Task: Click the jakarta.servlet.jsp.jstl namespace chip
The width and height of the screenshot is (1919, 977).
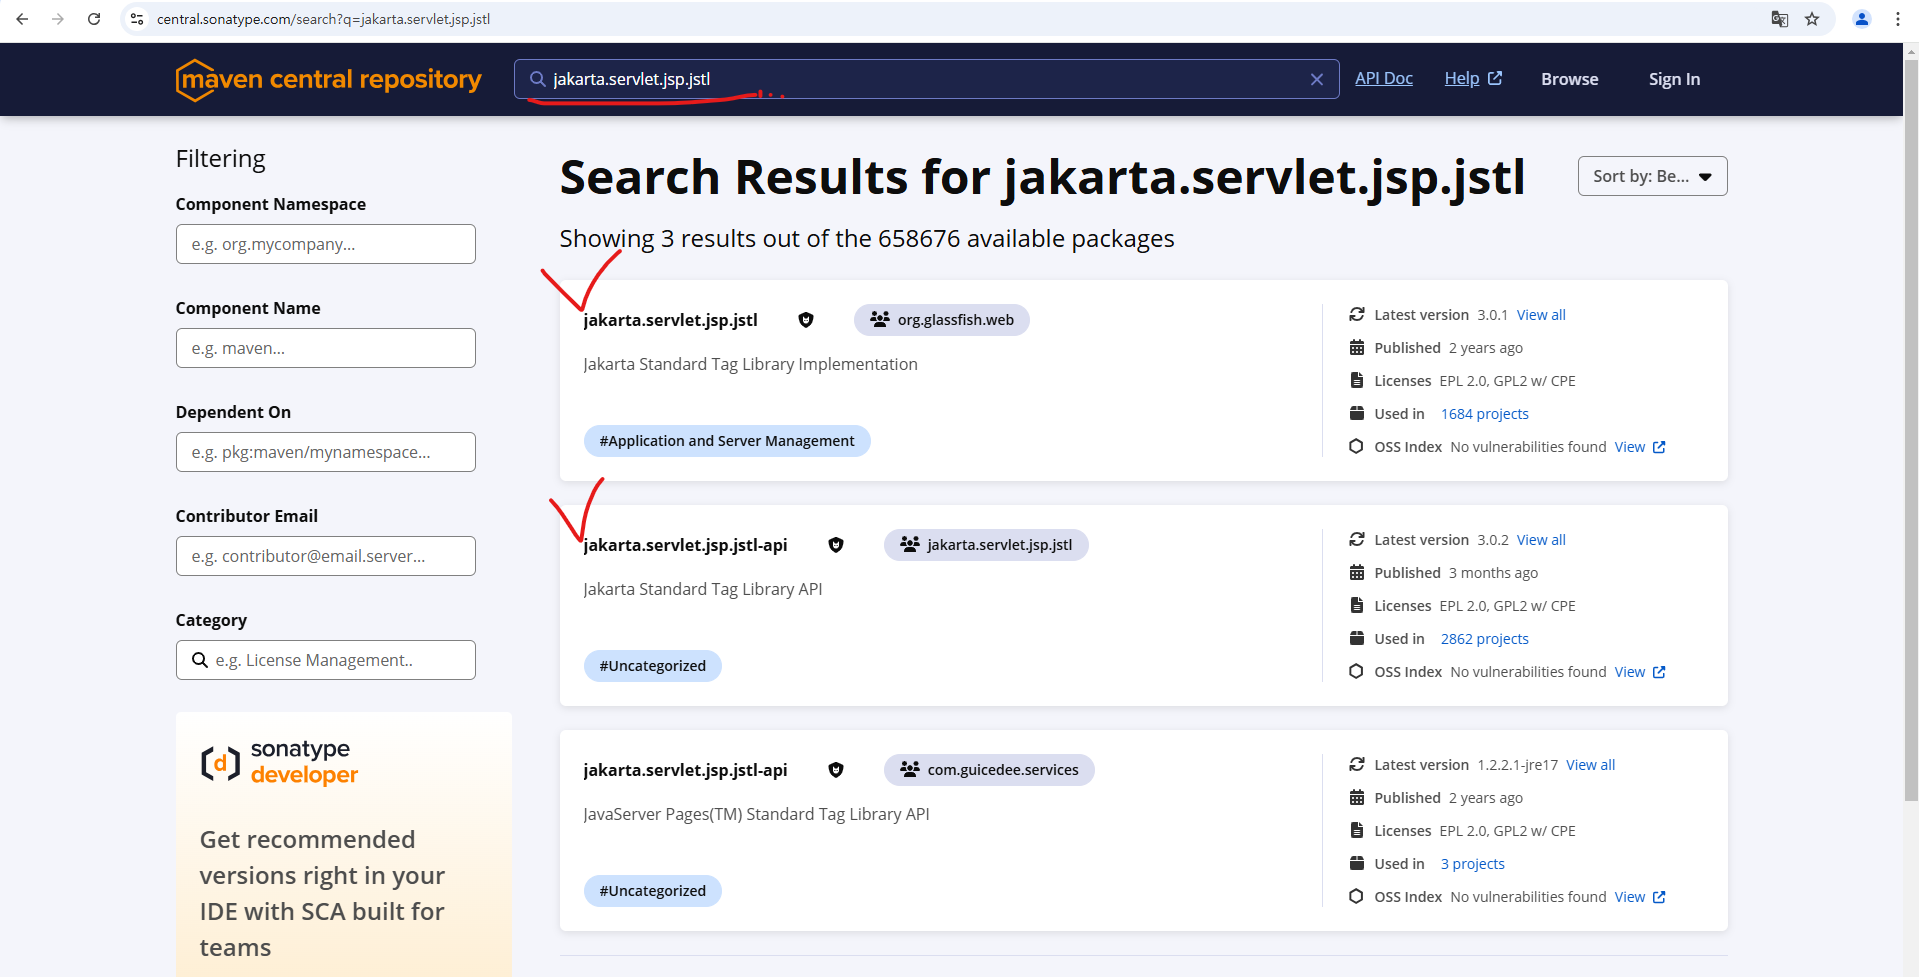Action: click(986, 545)
